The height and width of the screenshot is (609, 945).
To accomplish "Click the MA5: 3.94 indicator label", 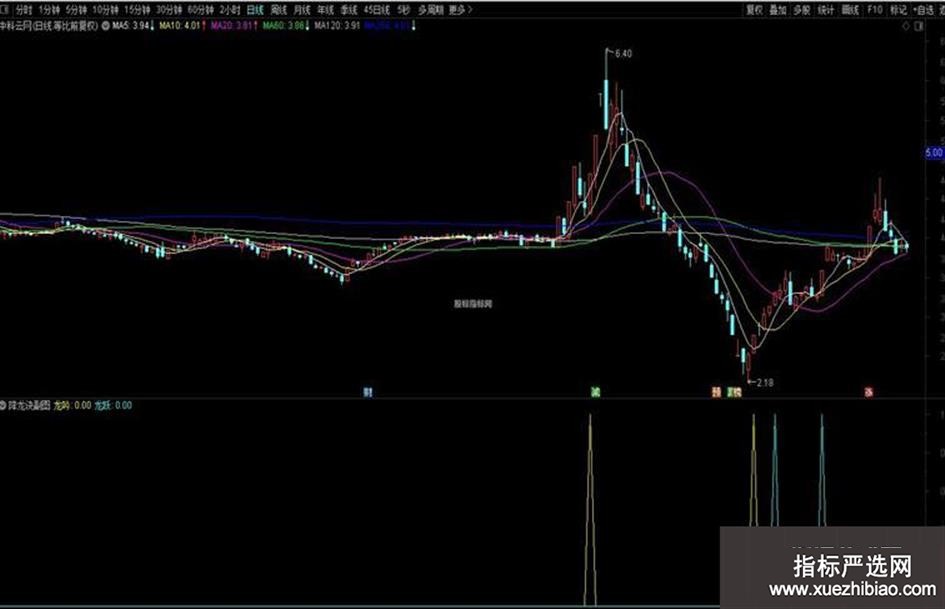I will pyautogui.click(x=131, y=26).
